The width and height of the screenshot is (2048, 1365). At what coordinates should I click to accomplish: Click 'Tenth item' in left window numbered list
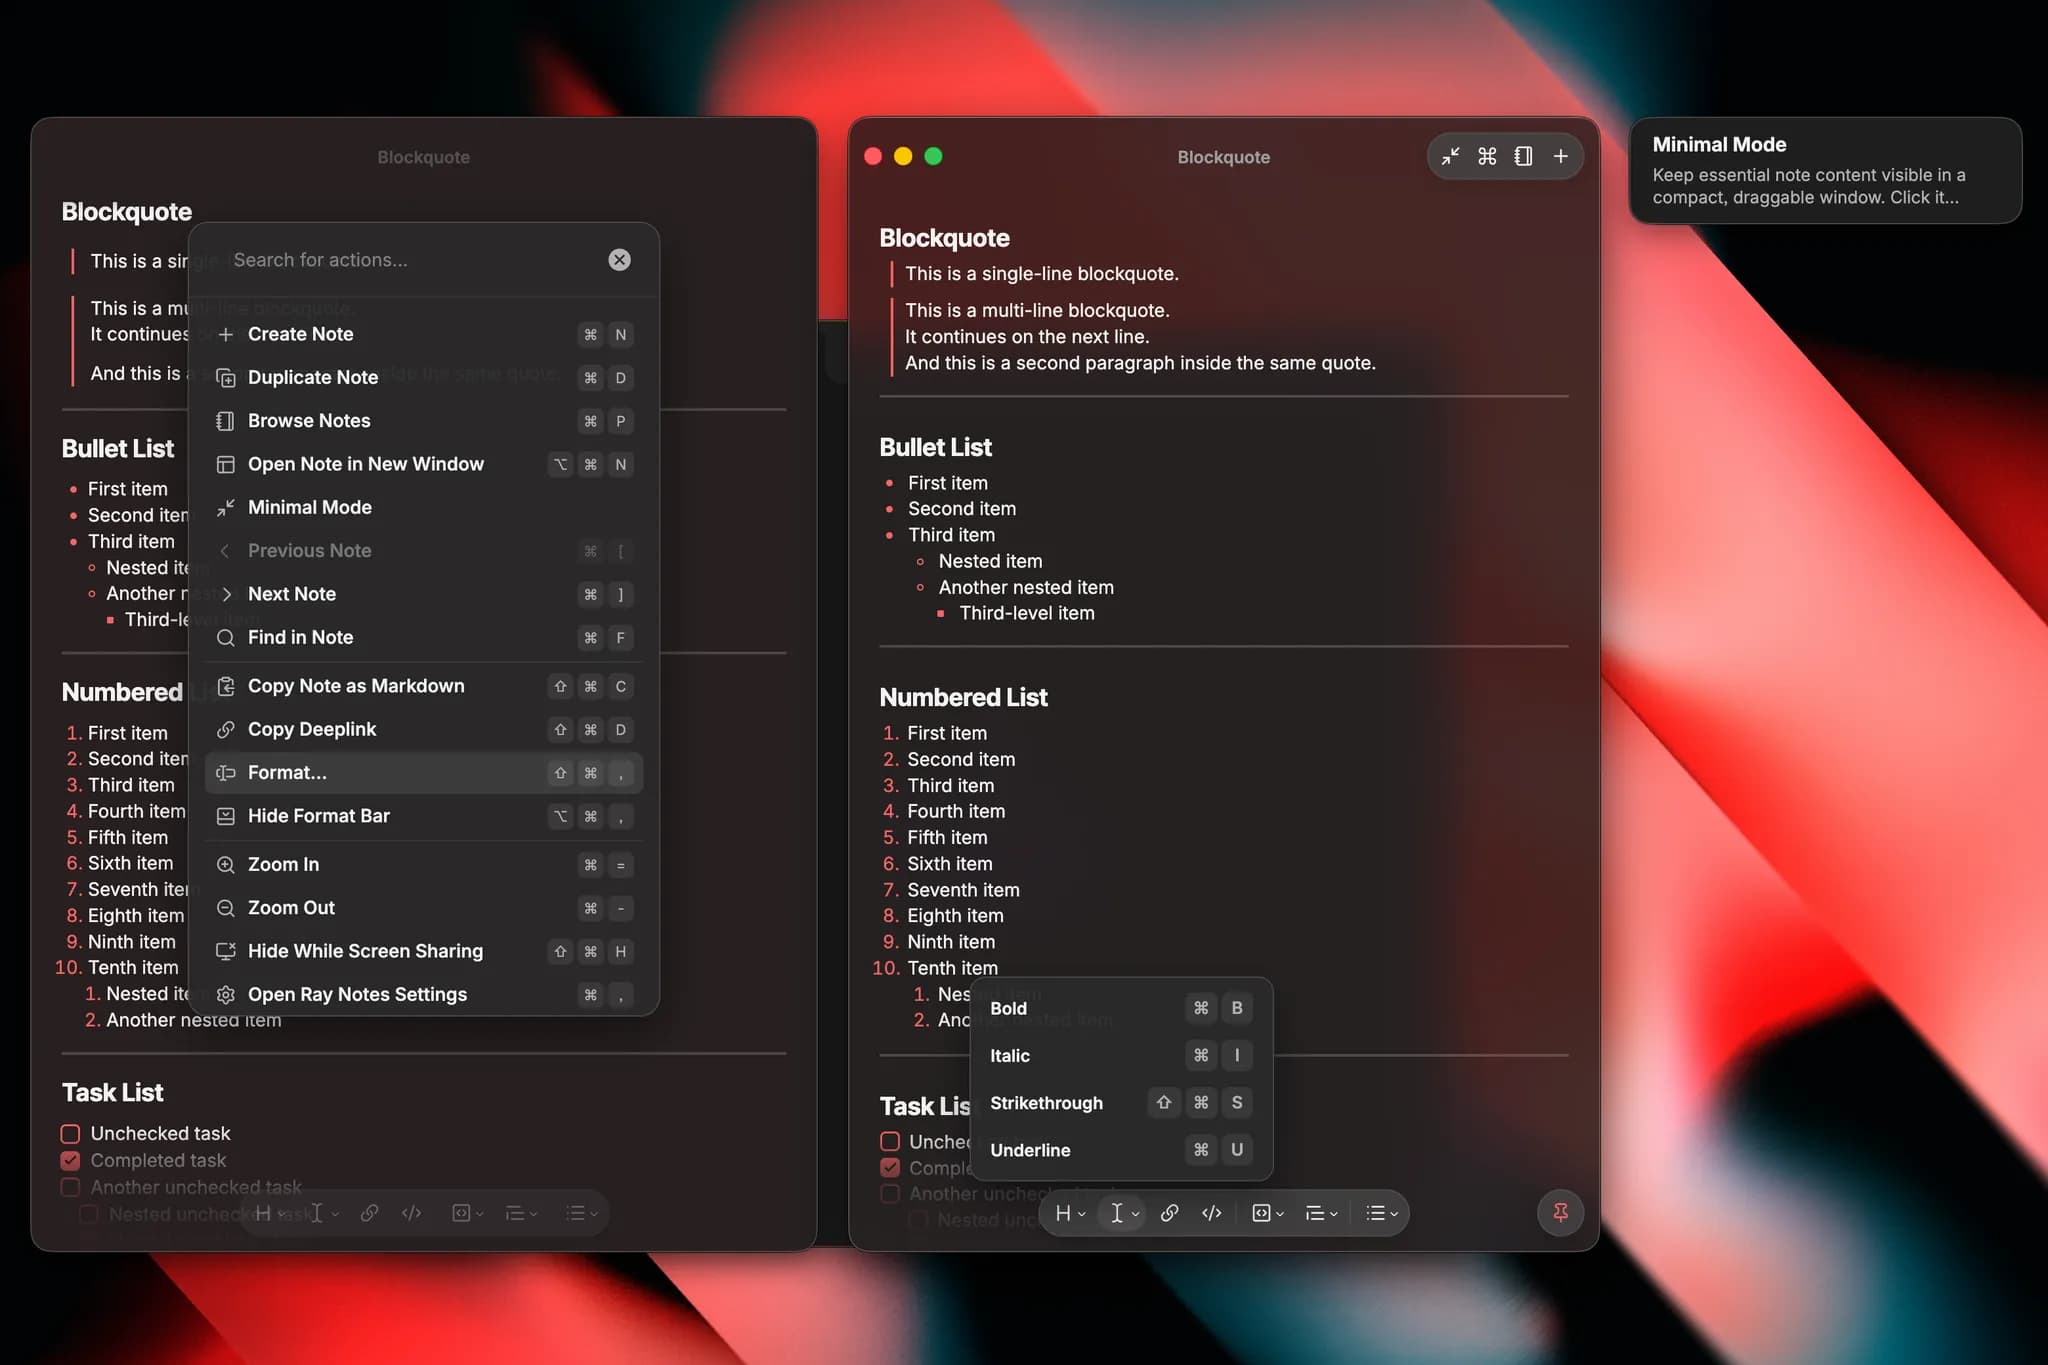[x=133, y=968]
